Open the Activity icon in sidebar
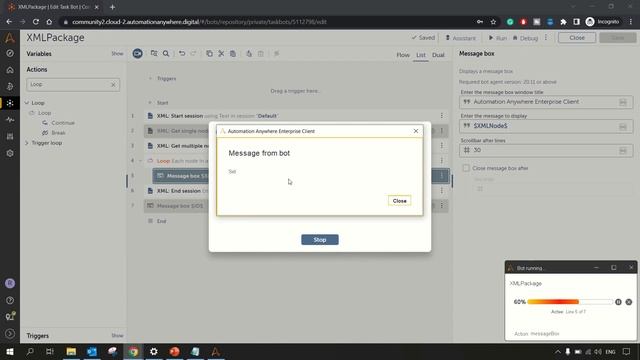Viewport: 640px width, 360px height. coord(10,120)
